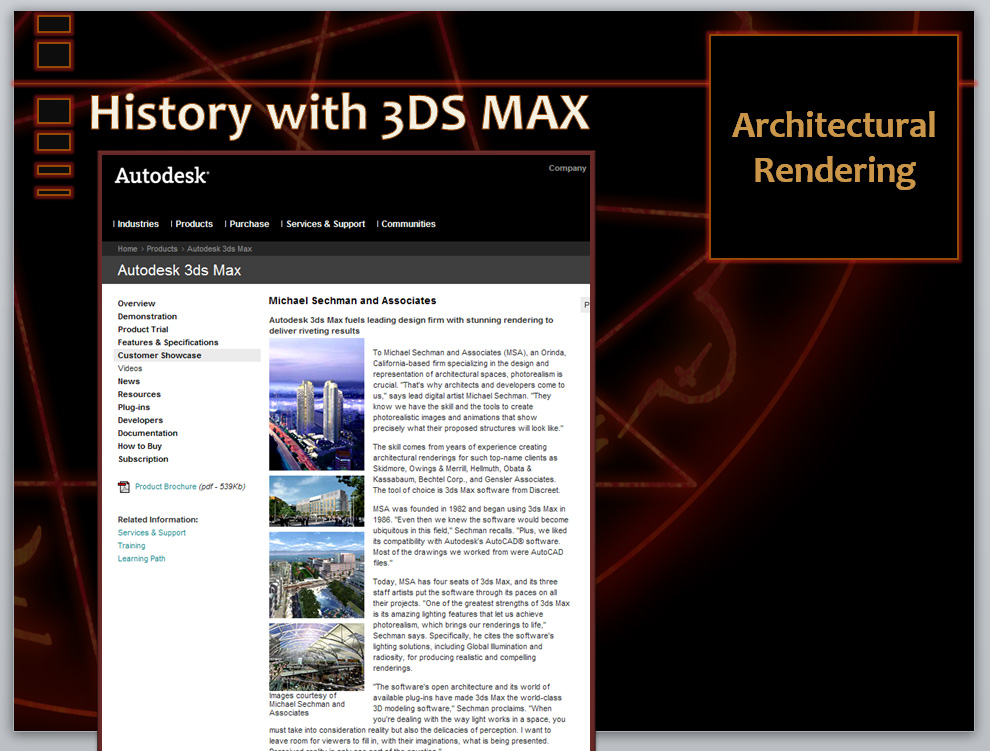Go to Home breadcrumb

coord(127,249)
